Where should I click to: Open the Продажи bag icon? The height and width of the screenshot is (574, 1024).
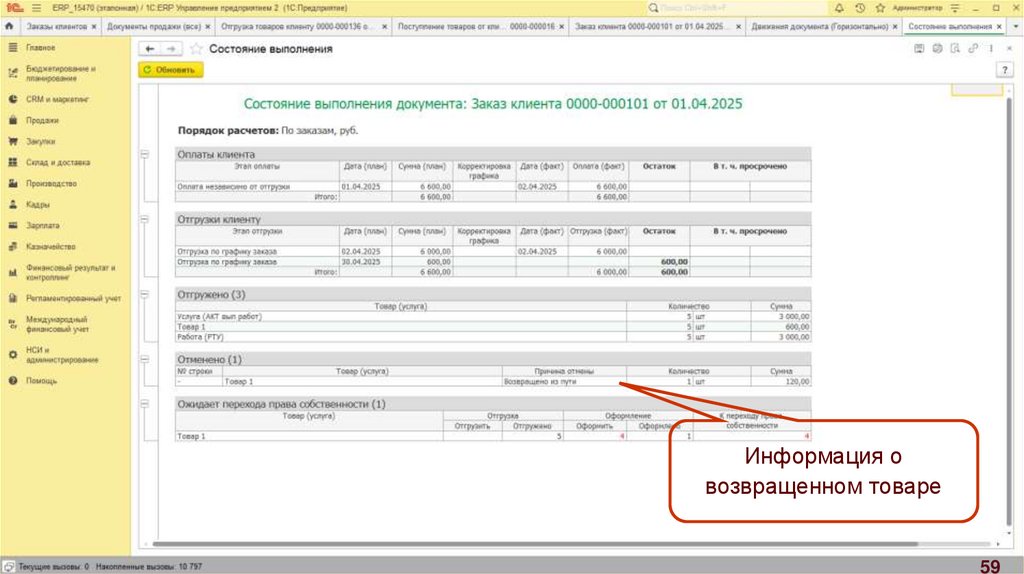[x=12, y=120]
